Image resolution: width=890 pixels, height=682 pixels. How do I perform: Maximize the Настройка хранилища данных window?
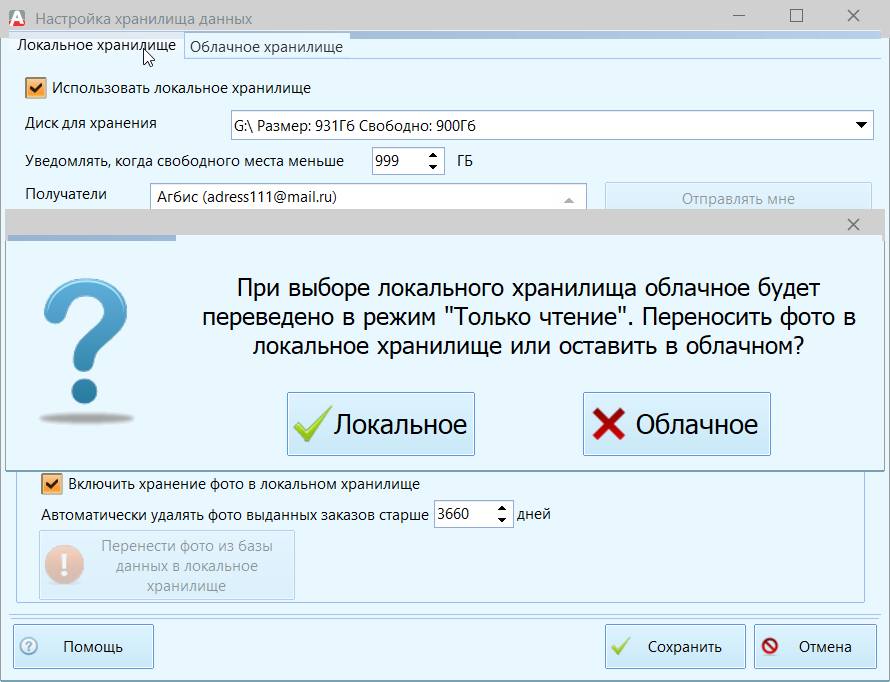tap(796, 16)
